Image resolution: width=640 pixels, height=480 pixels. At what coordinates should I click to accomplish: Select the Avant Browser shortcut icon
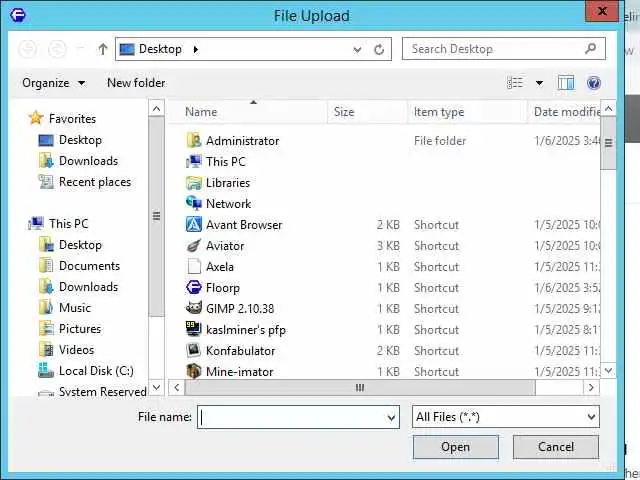pyautogui.click(x=194, y=224)
